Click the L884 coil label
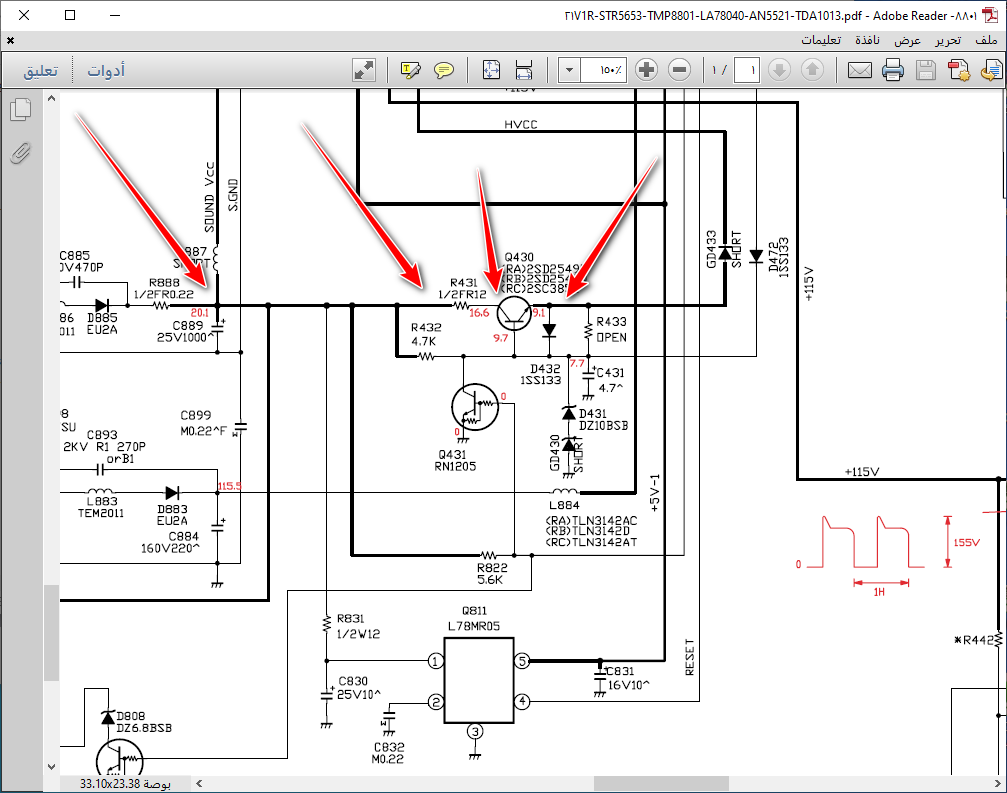Screen dimensions: 1007x793 tap(565, 505)
